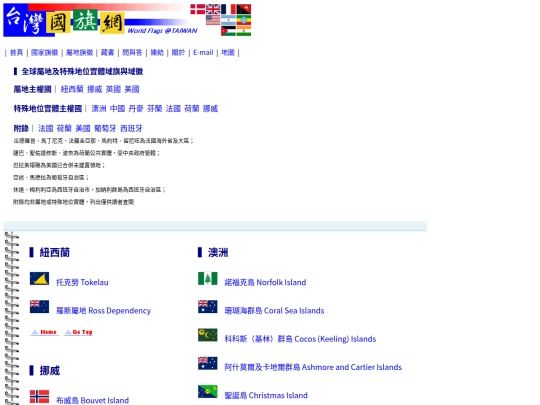
Task: Click the Home button under 紐西蘭 section
Action: pos(45,332)
